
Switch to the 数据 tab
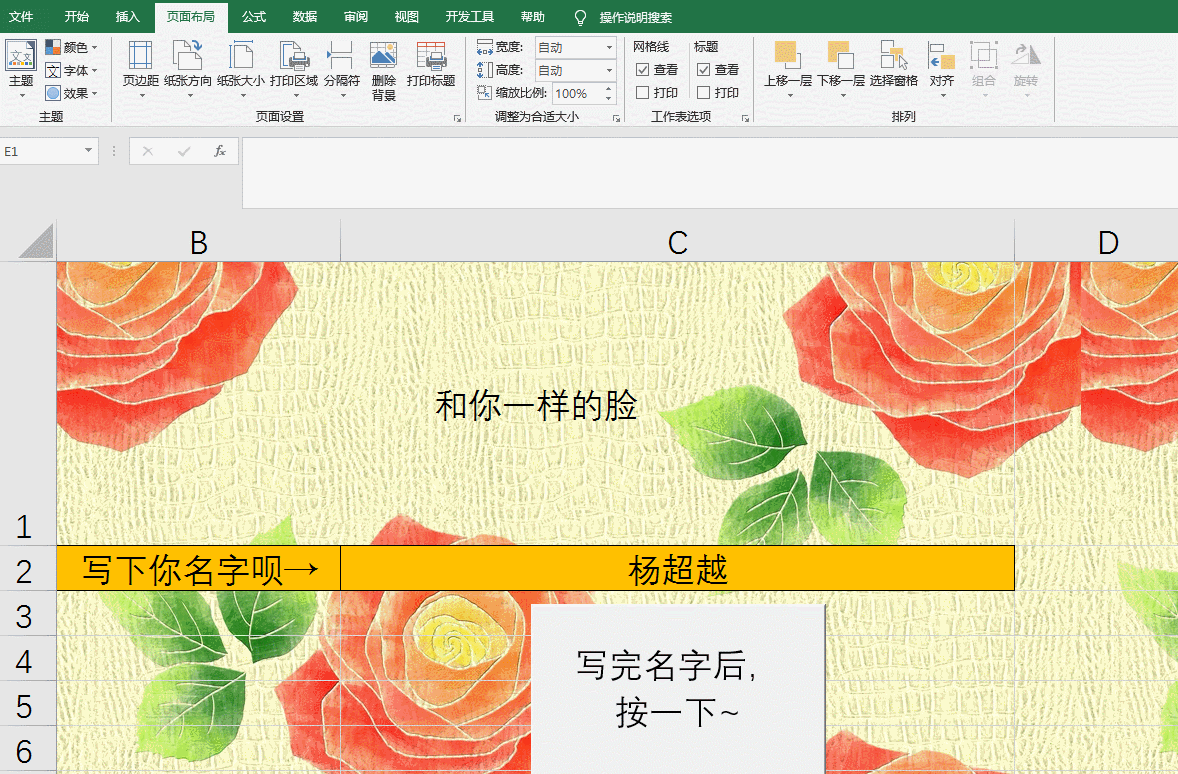(x=305, y=17)
